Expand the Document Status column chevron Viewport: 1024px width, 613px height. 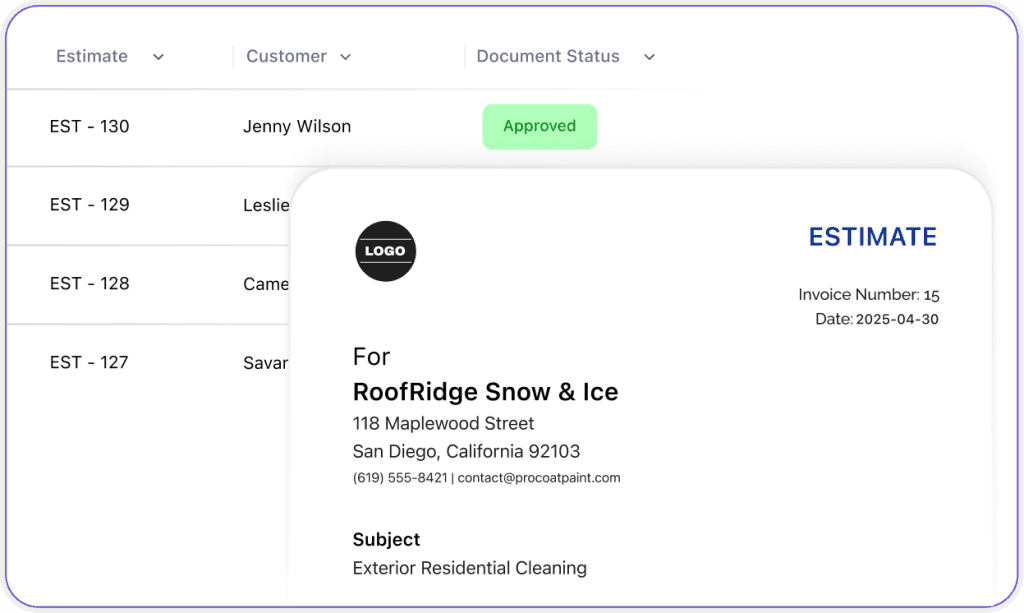pyautogui.click(x=649, y=57)
